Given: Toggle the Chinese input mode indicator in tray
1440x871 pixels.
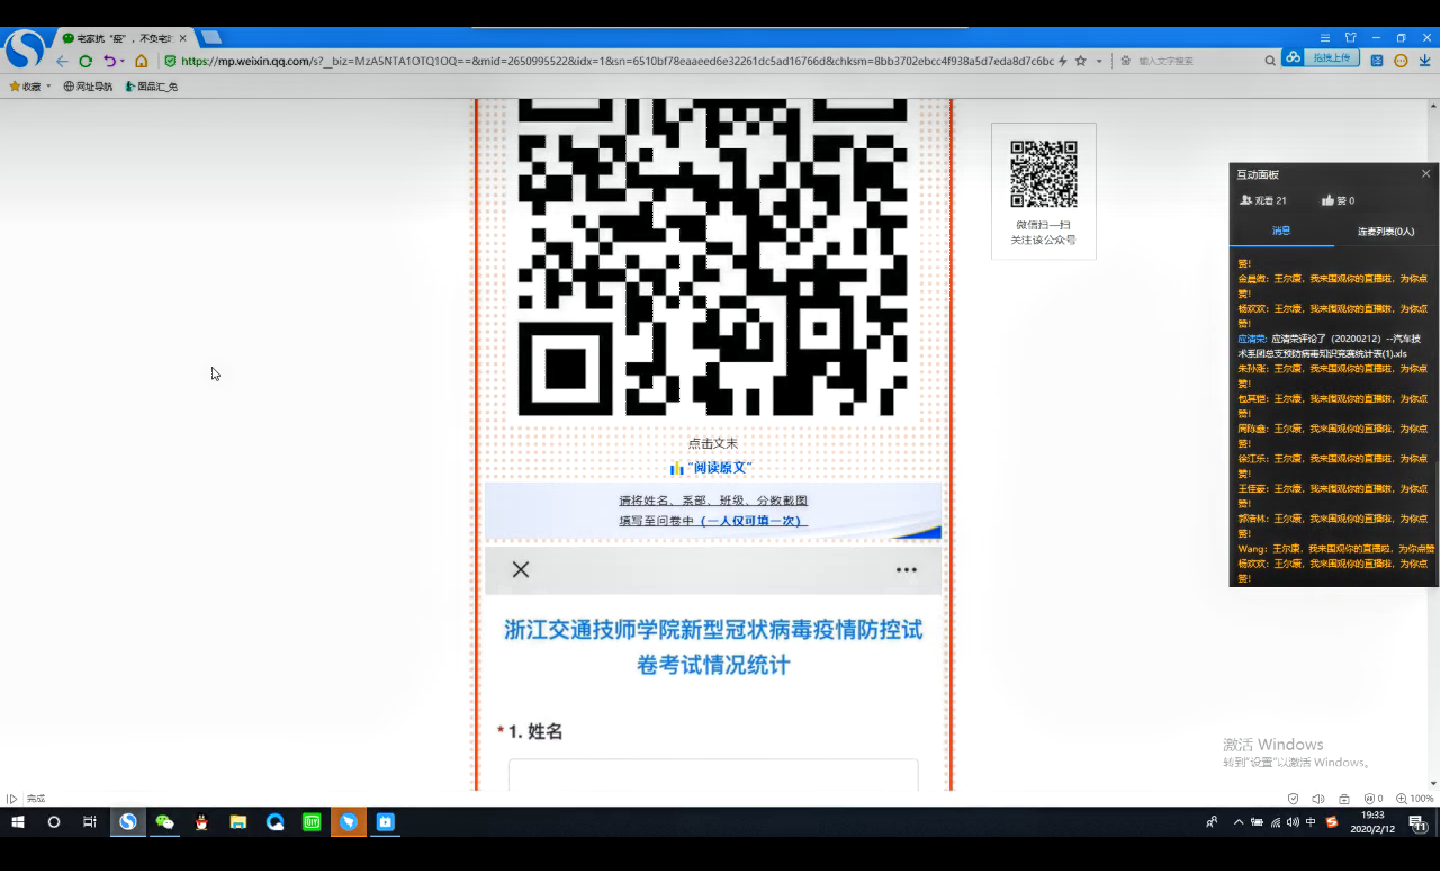Looking at the screenshot, I should 1311,822.
